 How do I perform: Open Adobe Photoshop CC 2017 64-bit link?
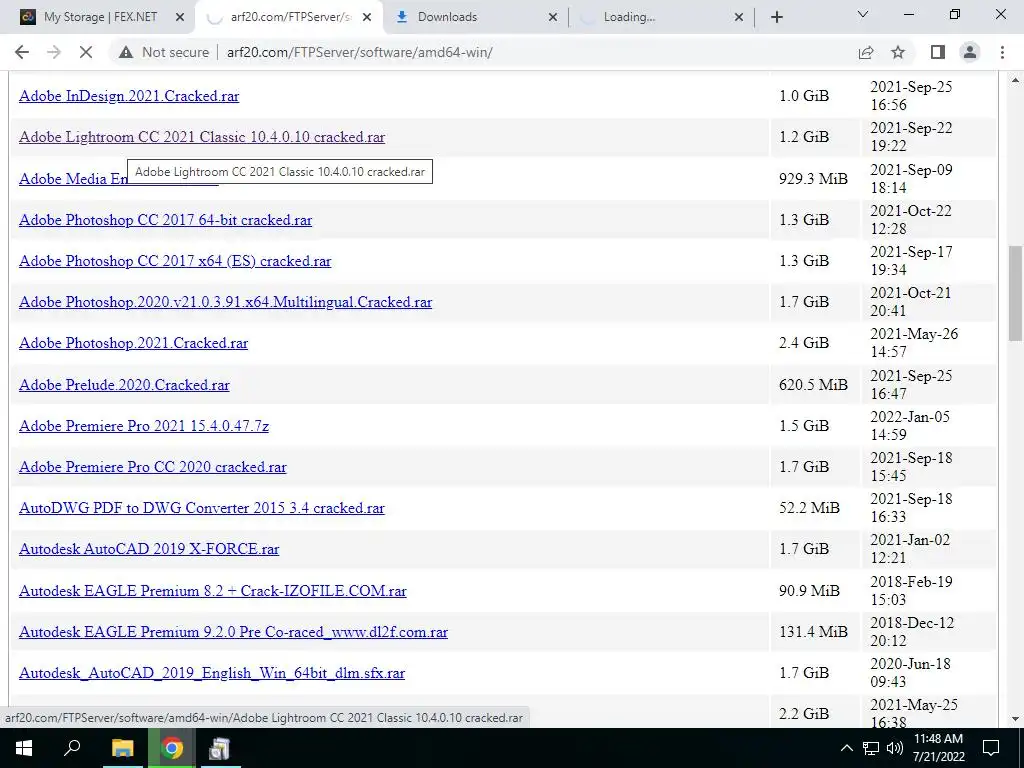165,220
